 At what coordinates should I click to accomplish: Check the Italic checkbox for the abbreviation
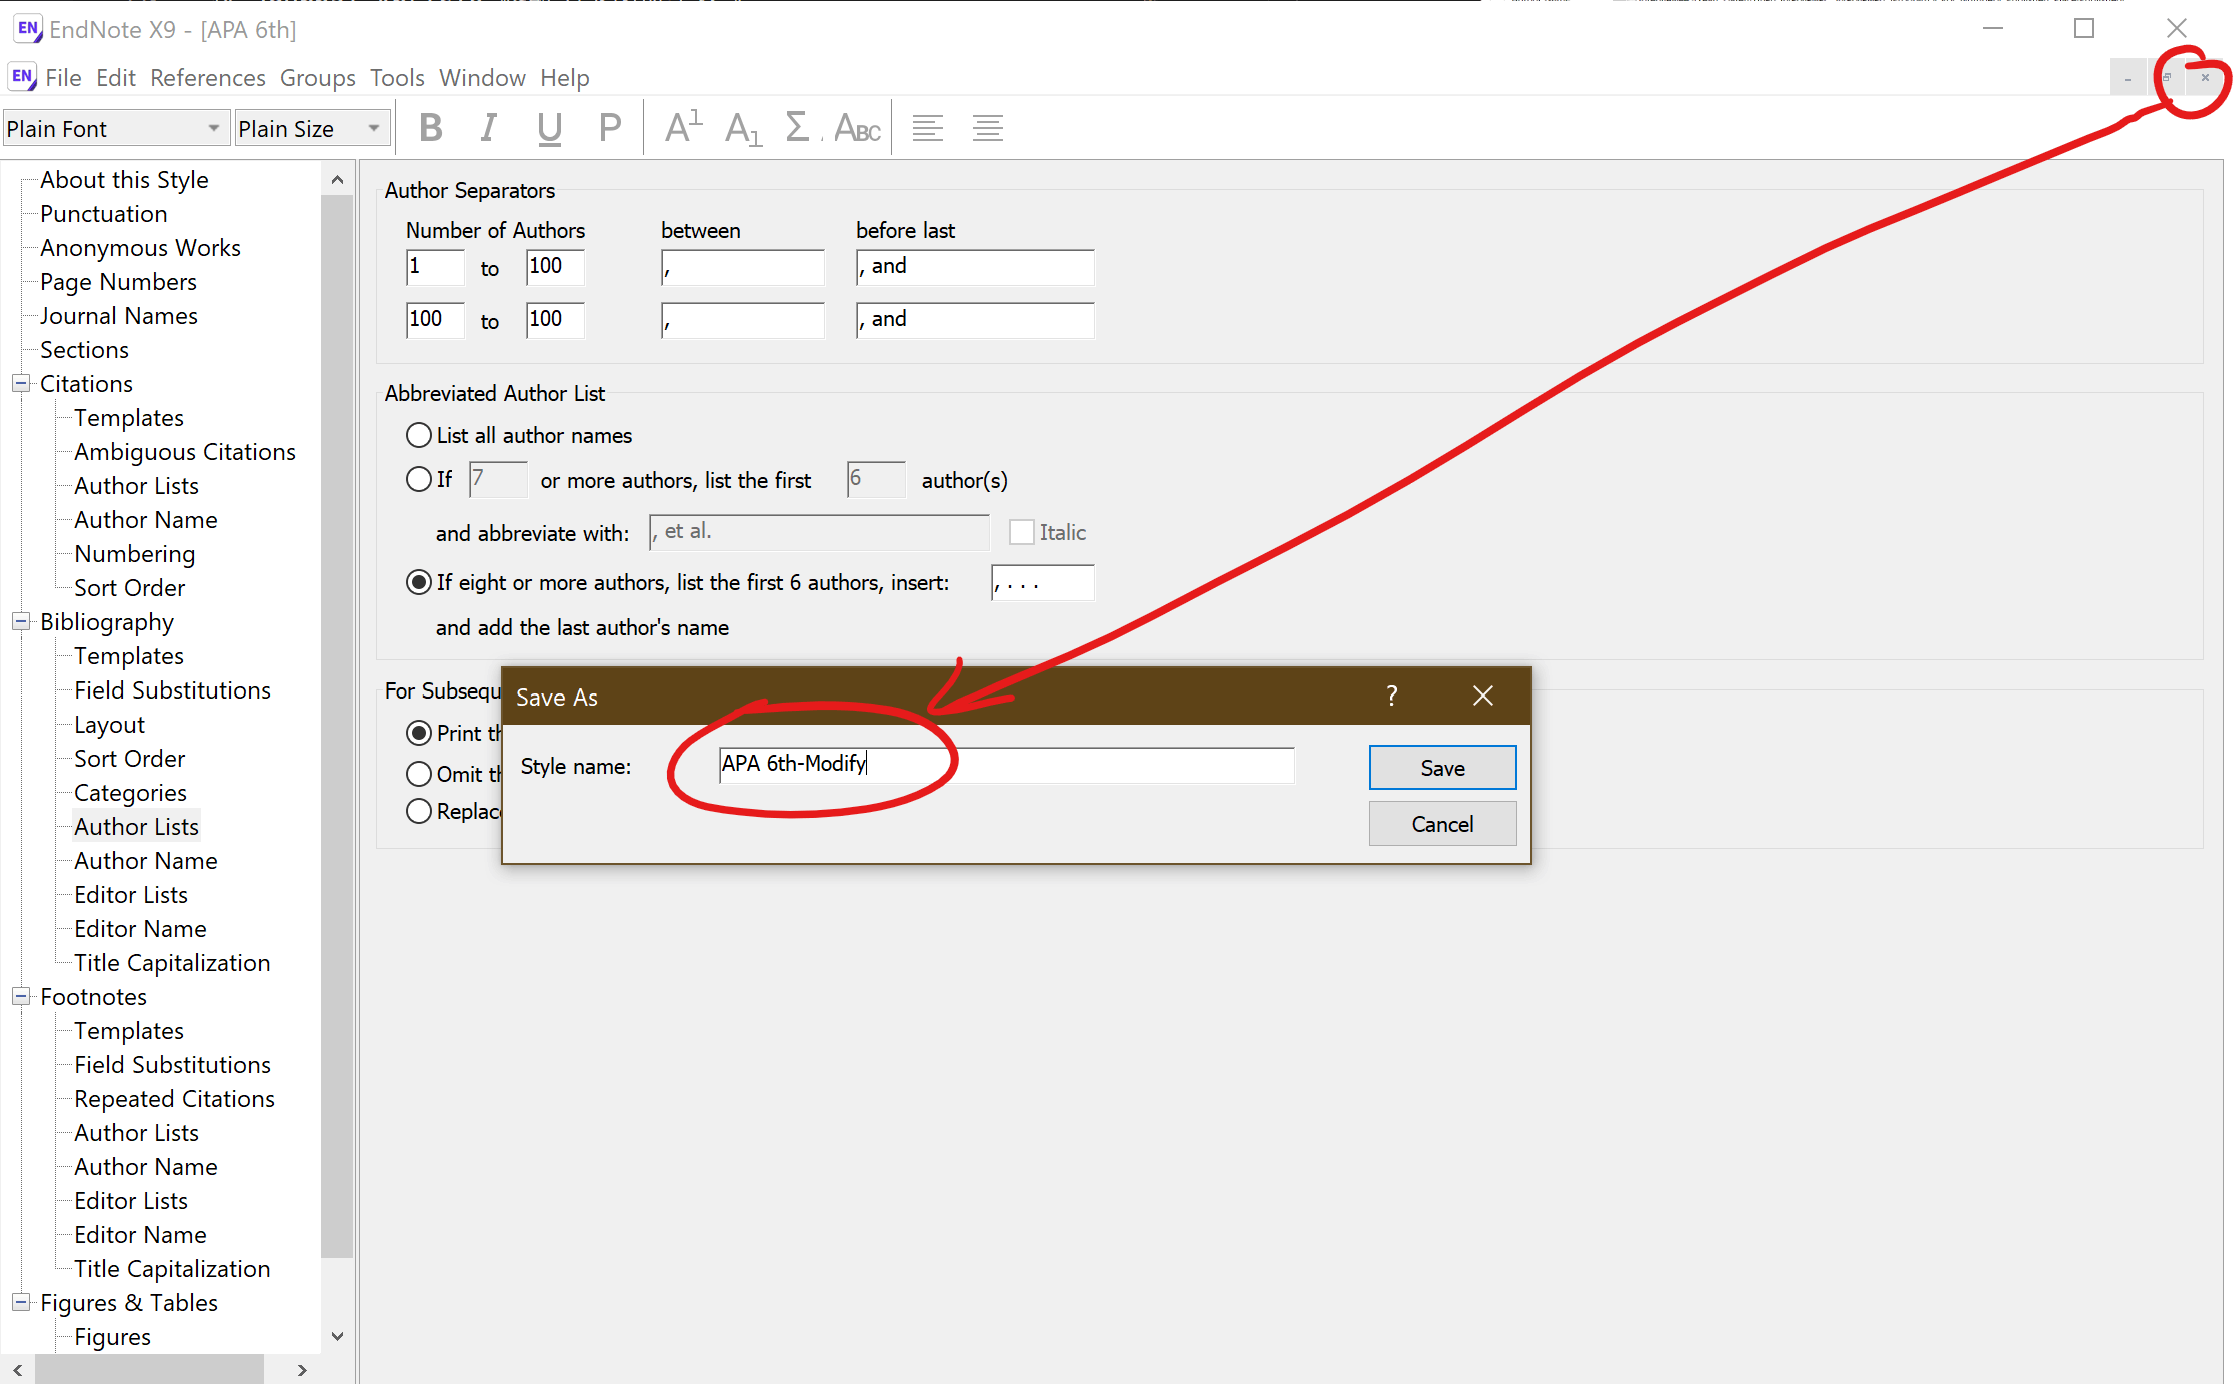click(x=1021, y=532)
